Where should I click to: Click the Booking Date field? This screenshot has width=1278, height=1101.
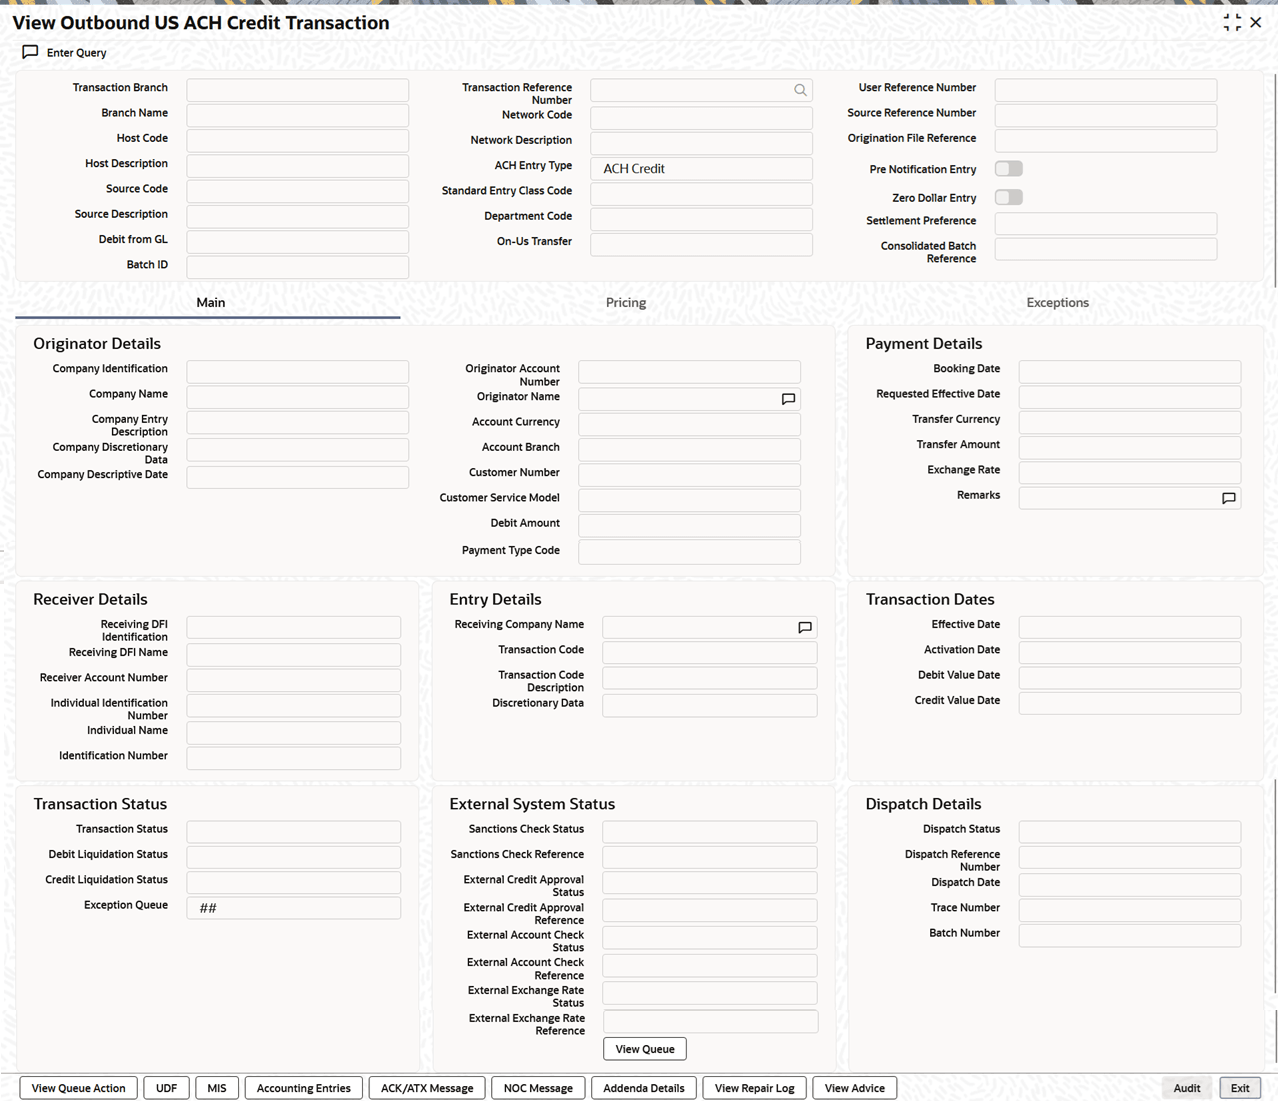click(x=1130, y=371)
